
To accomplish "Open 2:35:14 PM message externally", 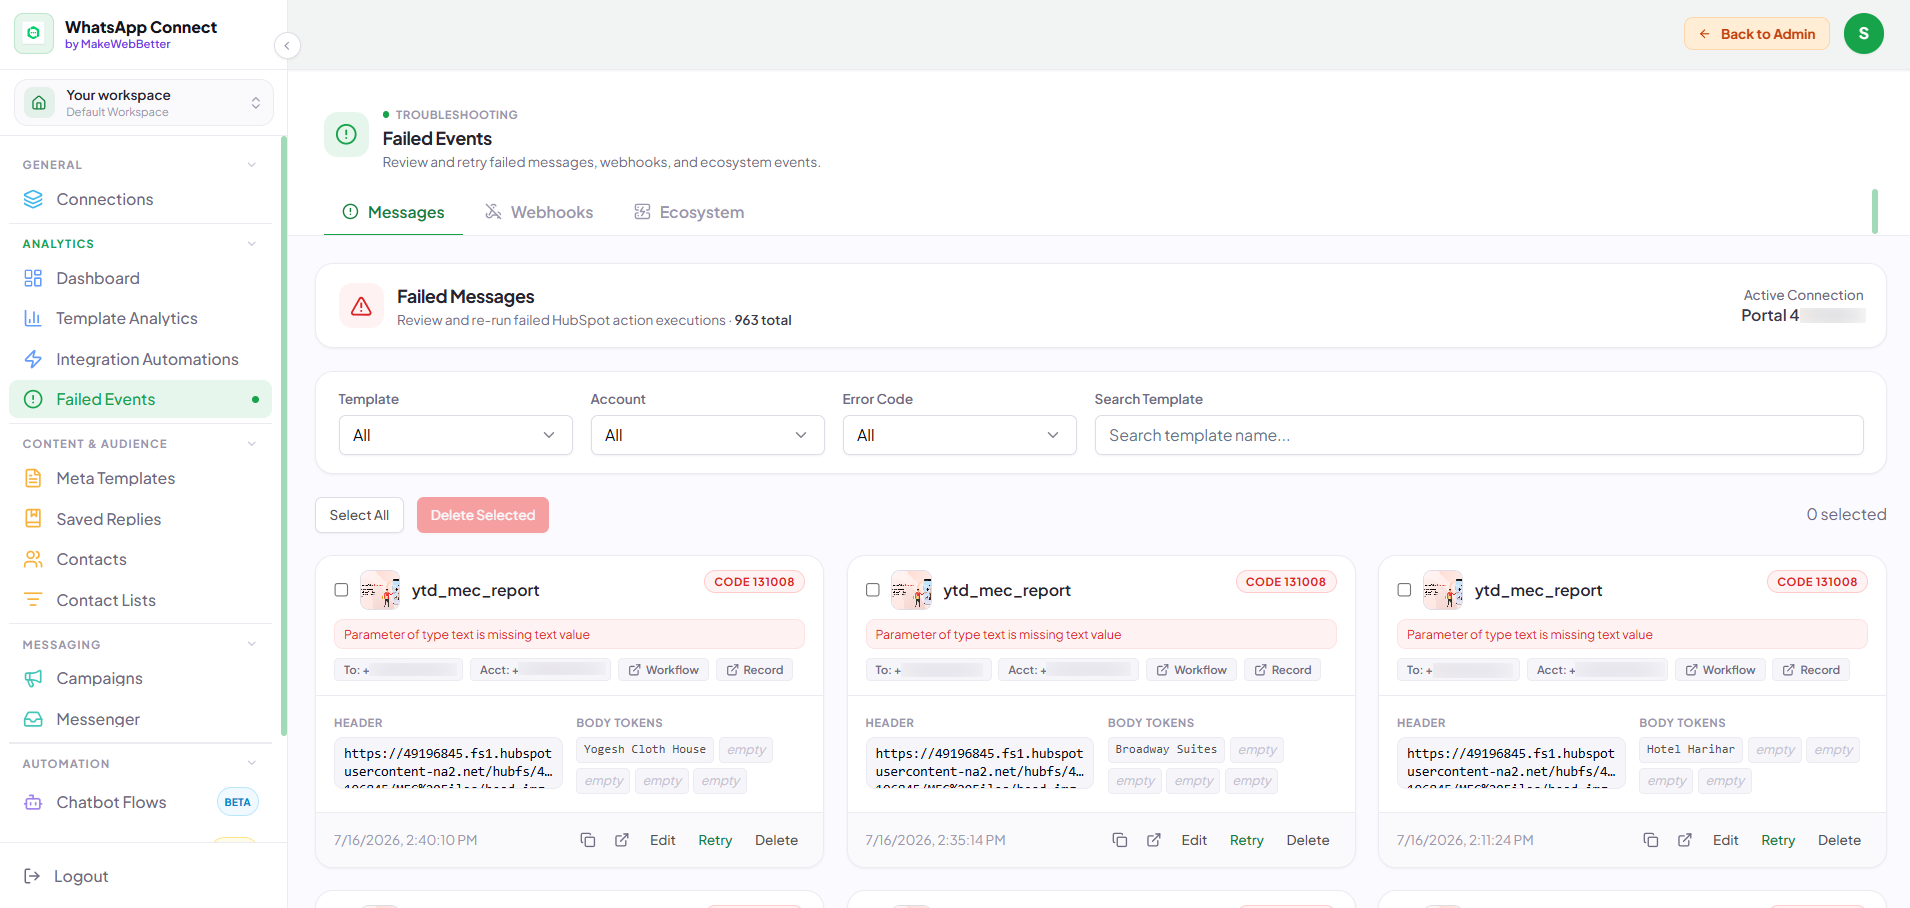I will [x=1154, y=840].
